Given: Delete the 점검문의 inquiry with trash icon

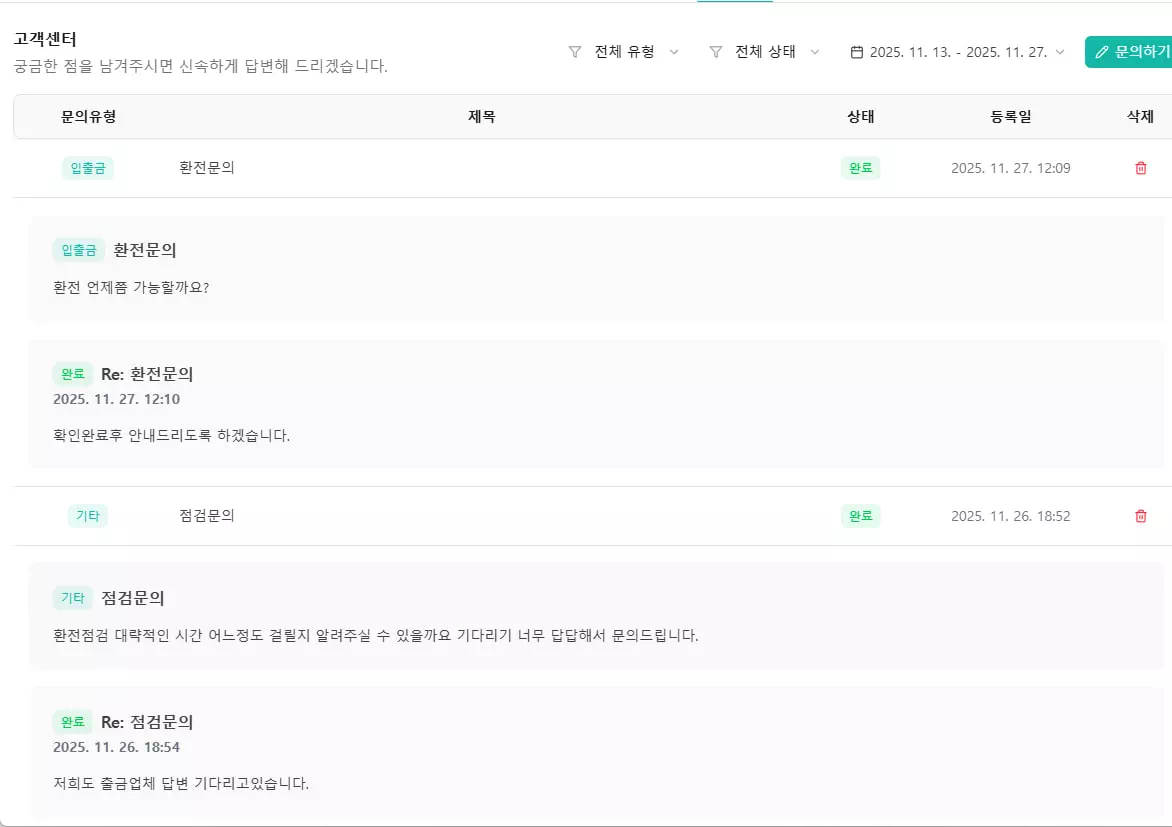Looking at the screenshot, I should [x=1141, y=516].
